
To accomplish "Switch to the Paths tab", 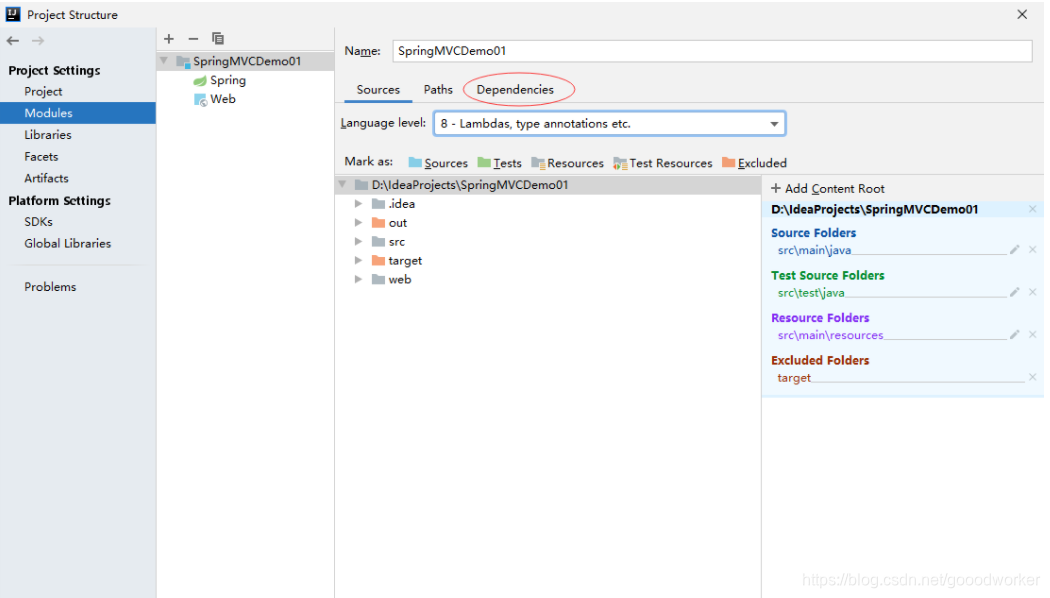I will (x=438, y=90).
